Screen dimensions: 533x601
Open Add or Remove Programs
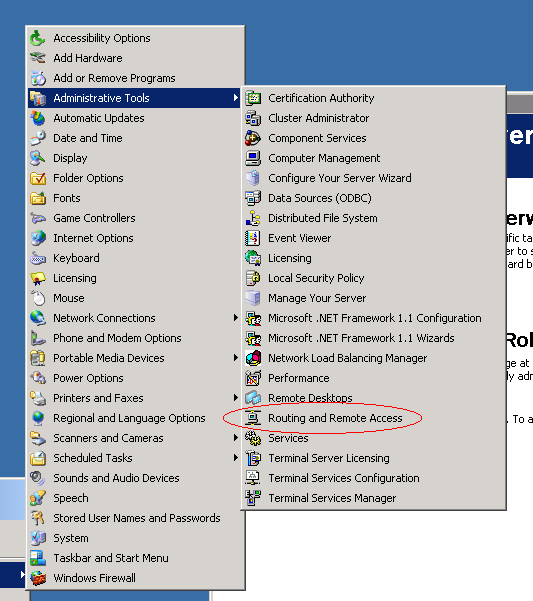(x=134, y=78)
